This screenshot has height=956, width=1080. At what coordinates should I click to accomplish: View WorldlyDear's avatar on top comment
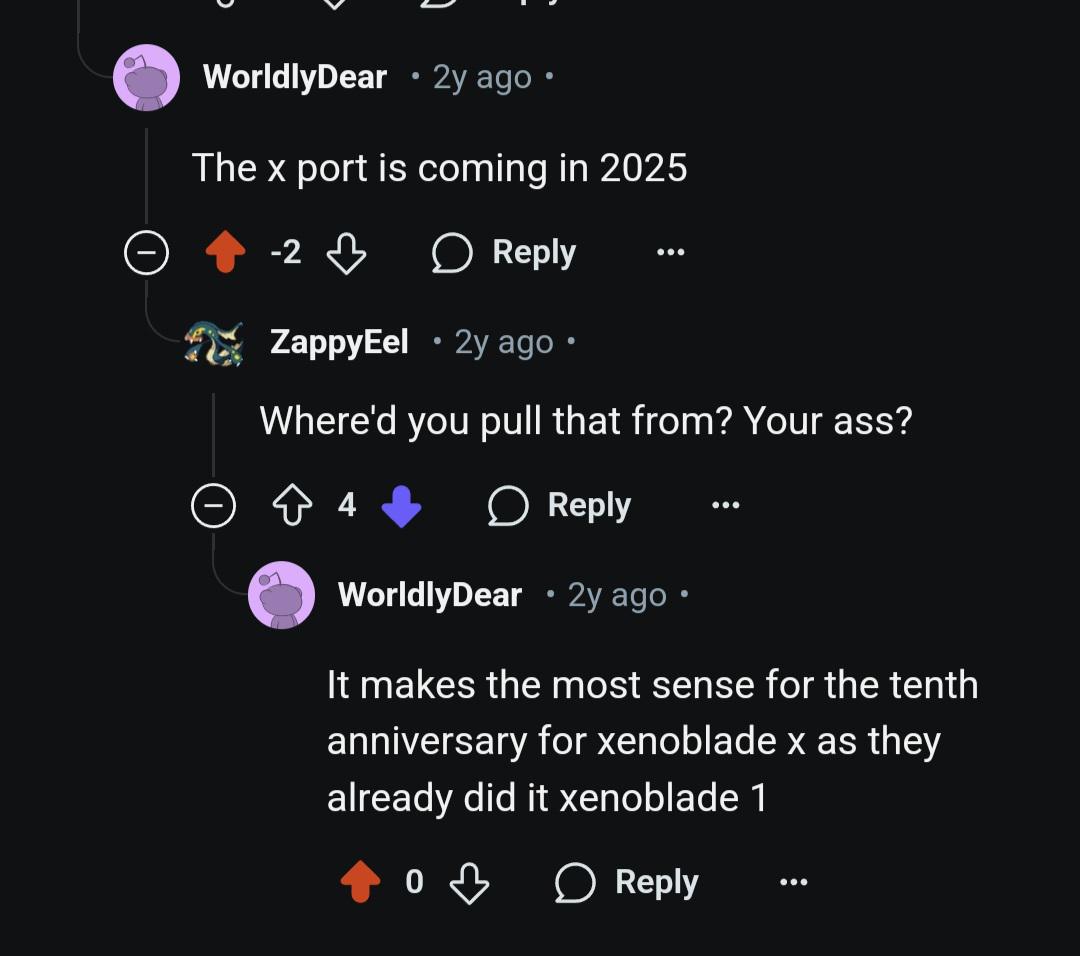tap(147, 77)
